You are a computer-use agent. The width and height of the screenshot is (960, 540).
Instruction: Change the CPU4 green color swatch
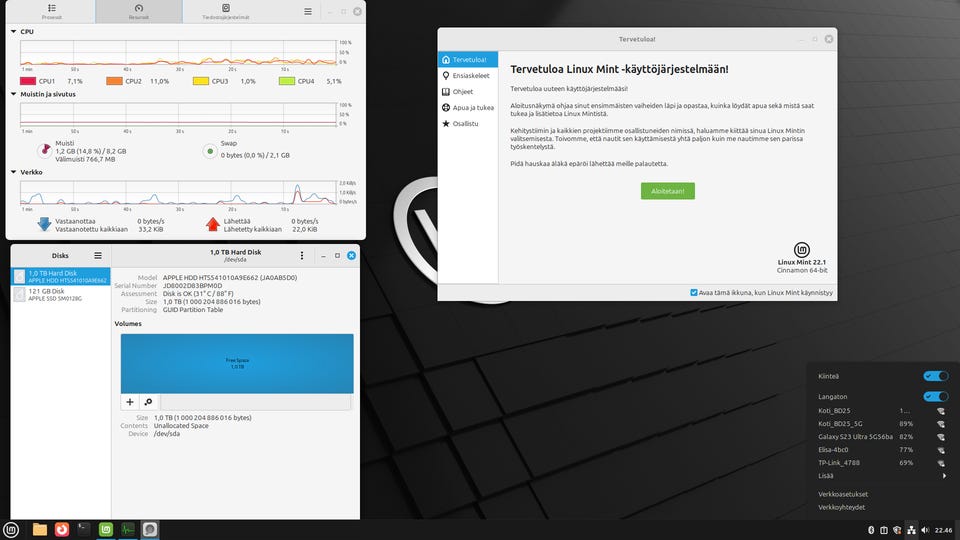tap(287, 81)
